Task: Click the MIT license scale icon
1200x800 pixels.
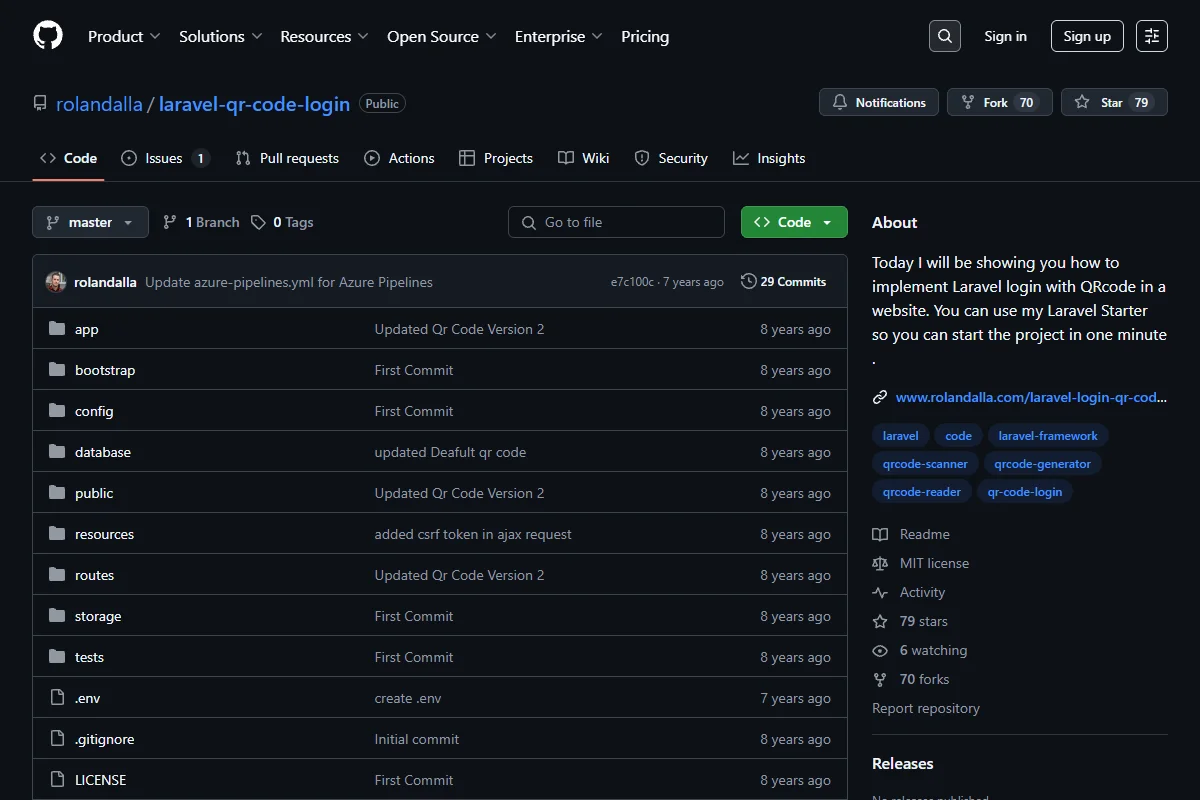Action: [880, 563]
